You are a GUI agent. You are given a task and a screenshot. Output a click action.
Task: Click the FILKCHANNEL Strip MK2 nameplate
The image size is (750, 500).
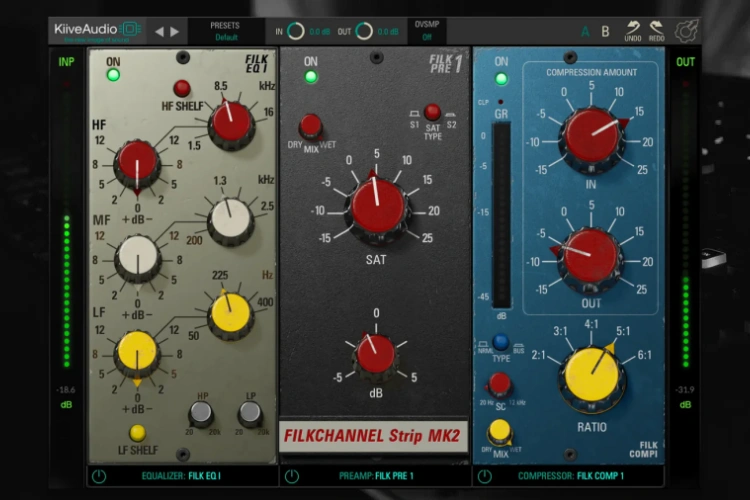point(372,436)
